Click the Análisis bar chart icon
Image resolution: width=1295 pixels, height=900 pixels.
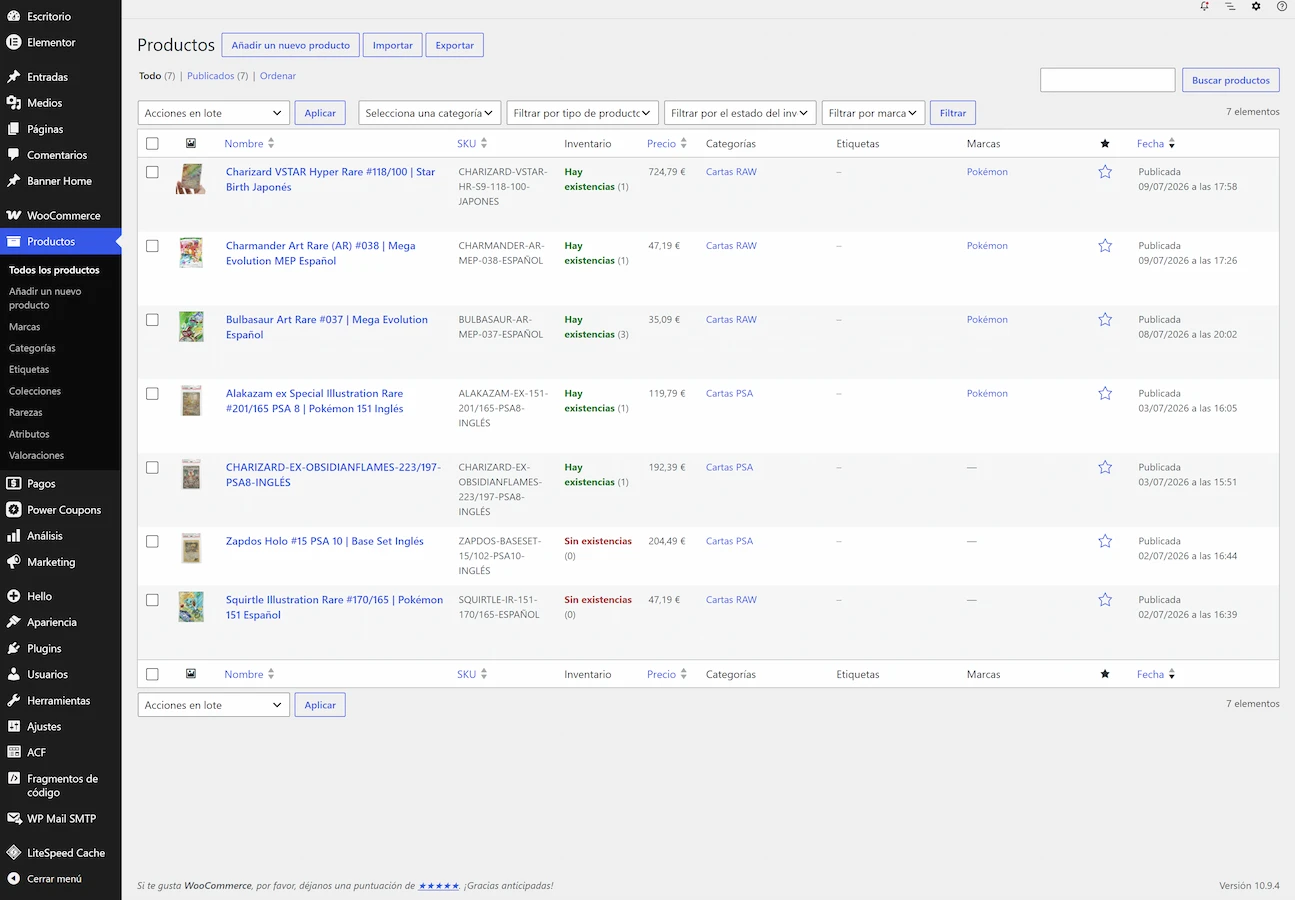point(14,536)
